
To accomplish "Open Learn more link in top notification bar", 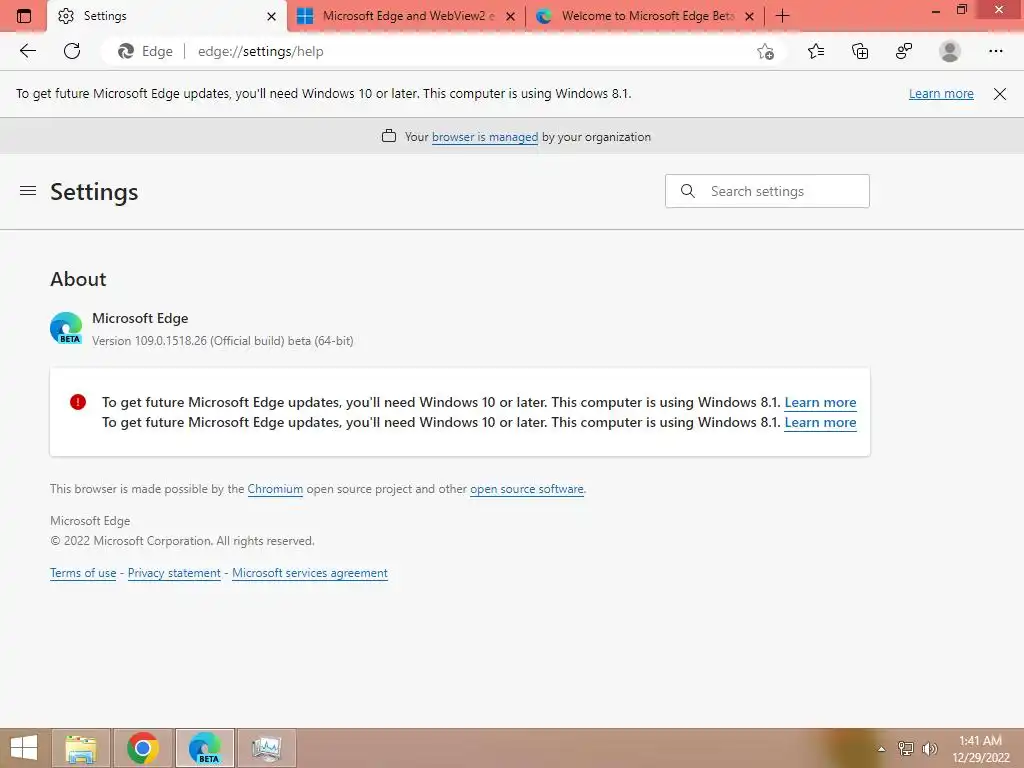I will [941, 94].
